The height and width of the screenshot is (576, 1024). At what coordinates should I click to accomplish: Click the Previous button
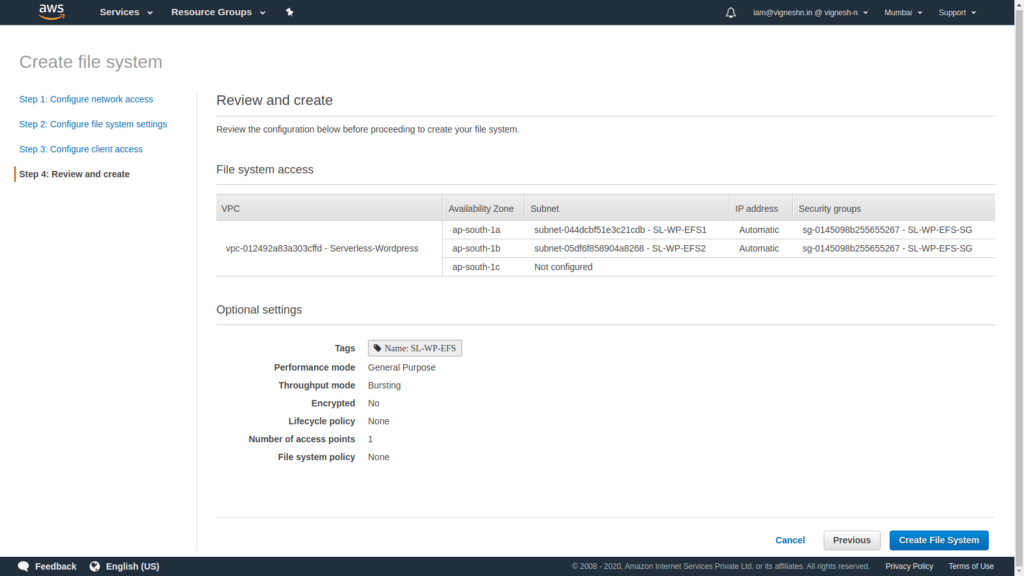pos(852,540)
